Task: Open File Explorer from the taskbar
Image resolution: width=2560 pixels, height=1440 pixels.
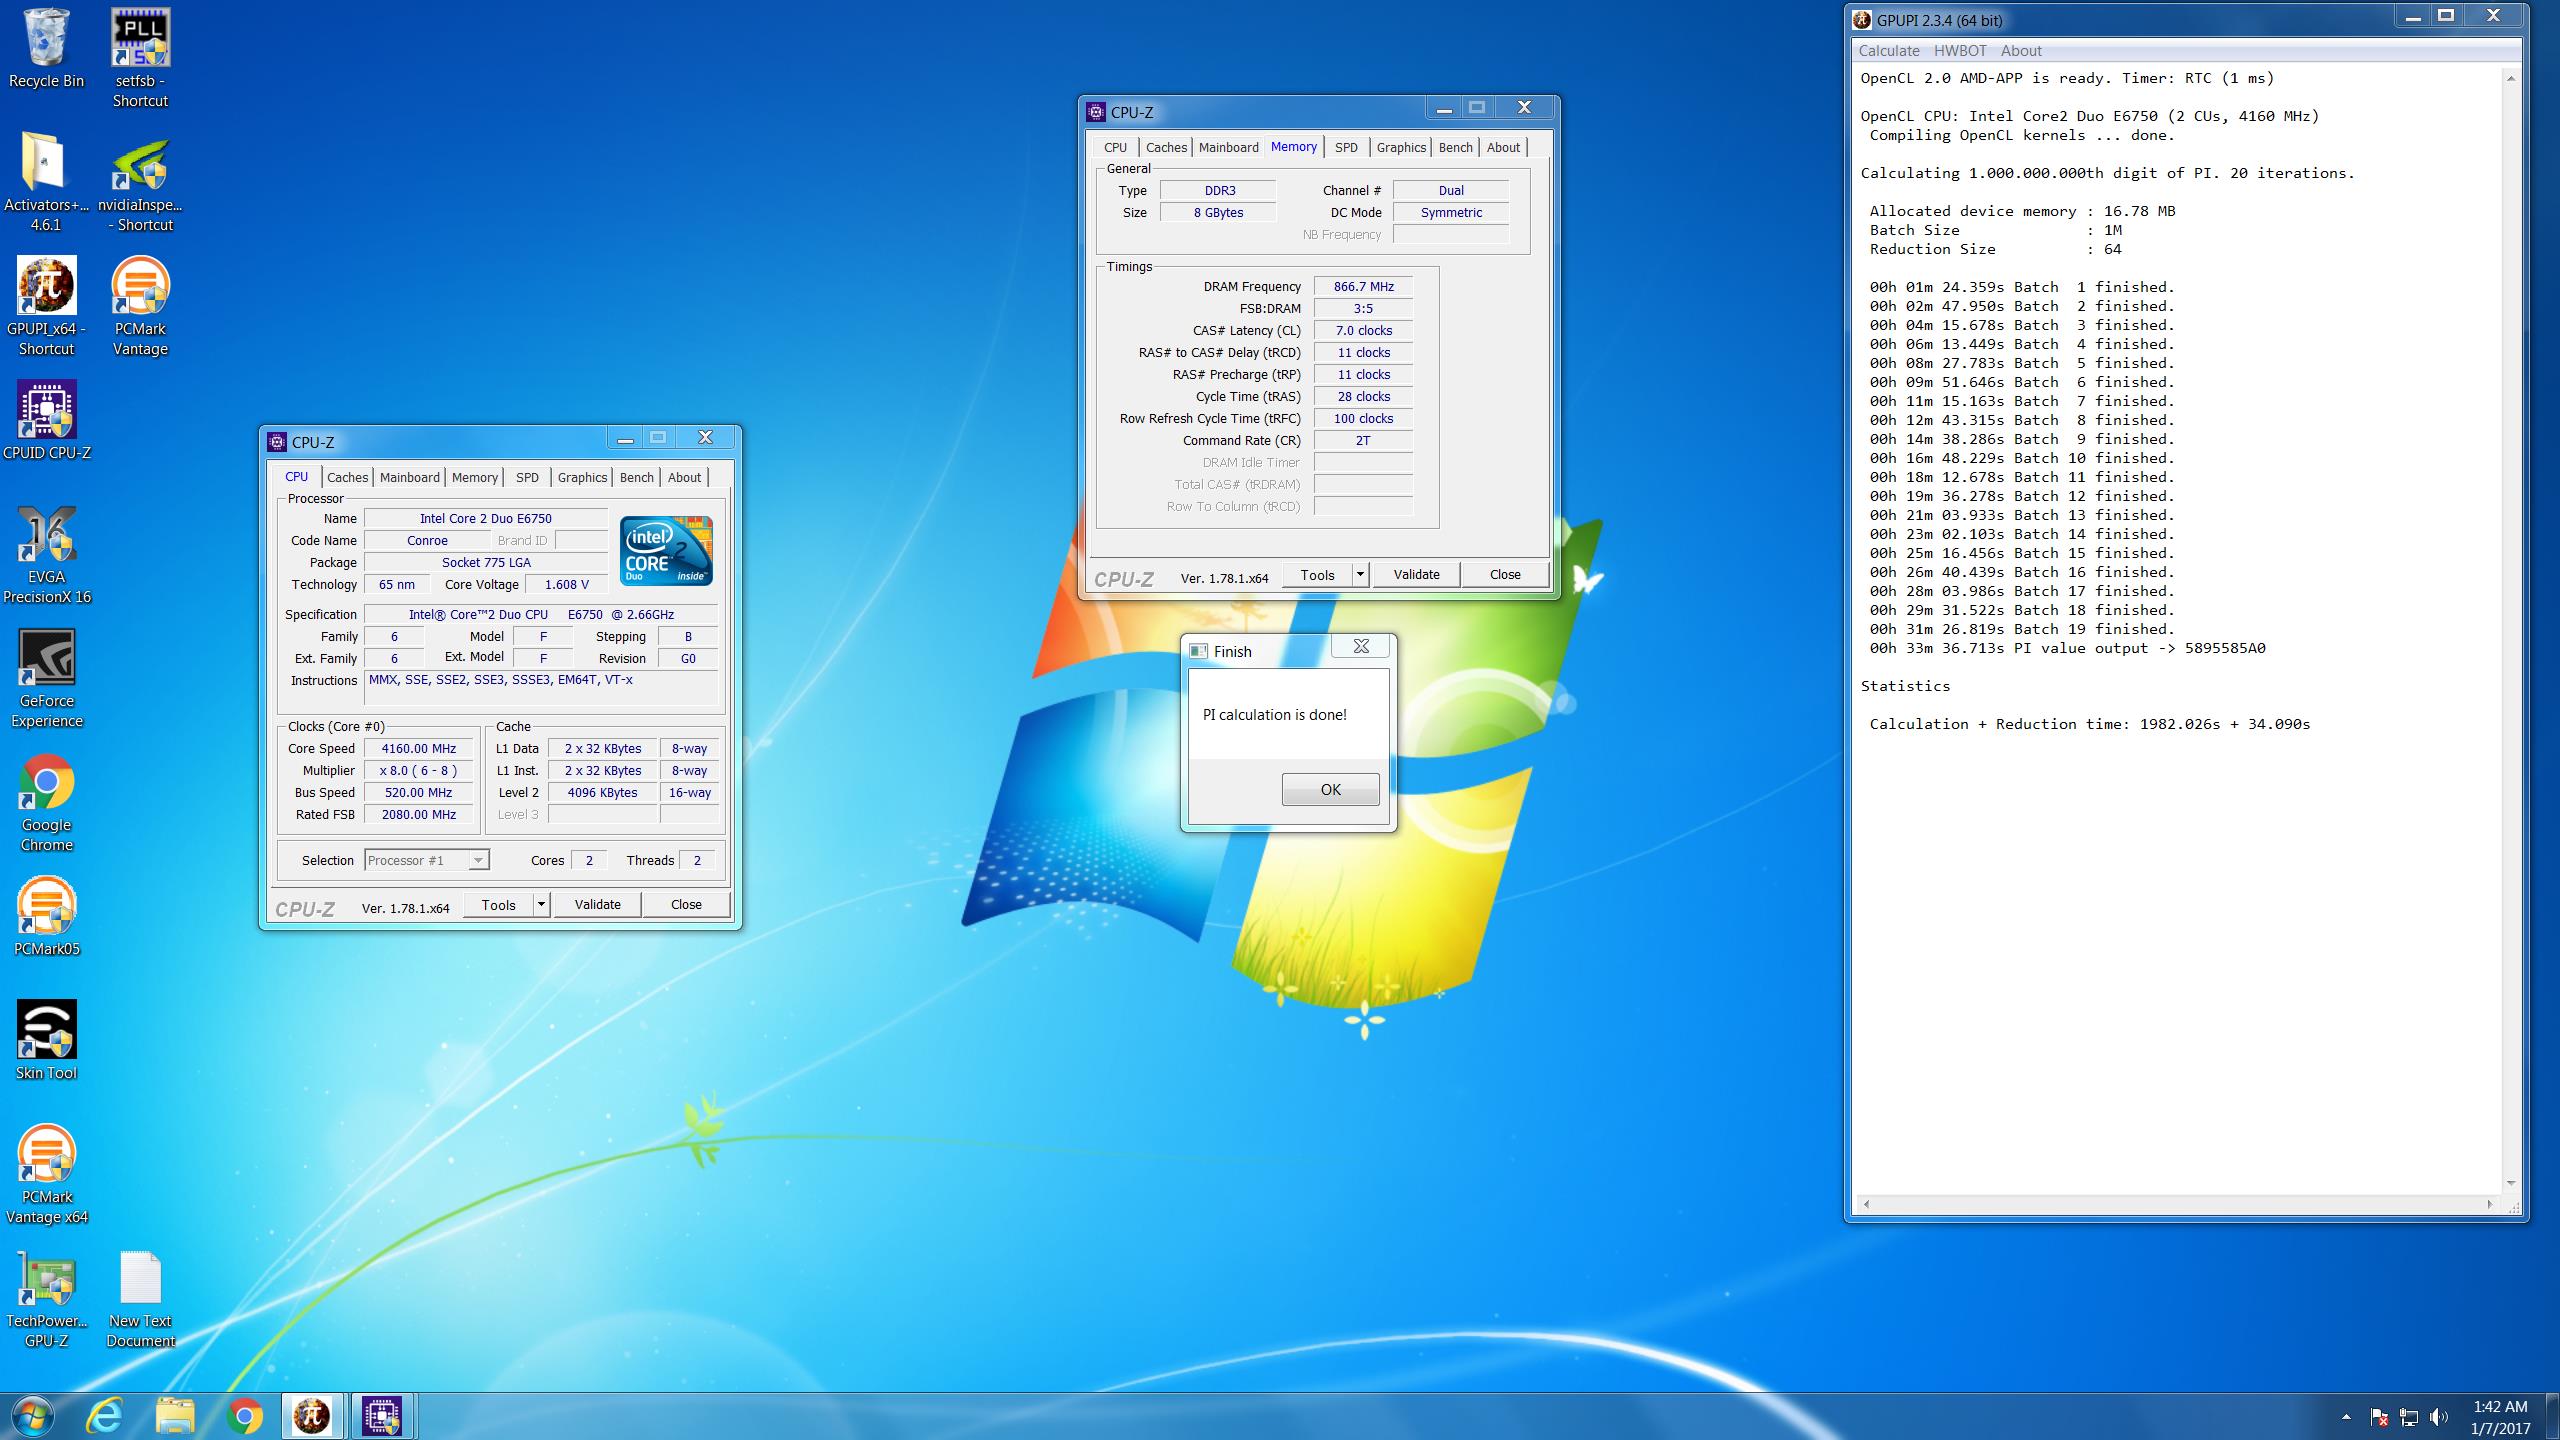Action: pos(174,1416)
